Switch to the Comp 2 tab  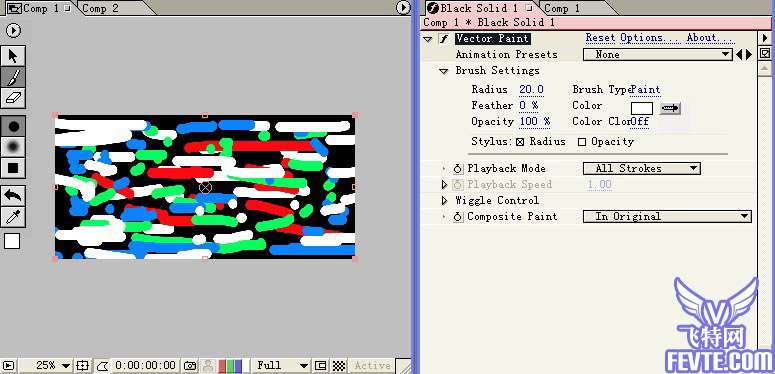click(100, 8)
